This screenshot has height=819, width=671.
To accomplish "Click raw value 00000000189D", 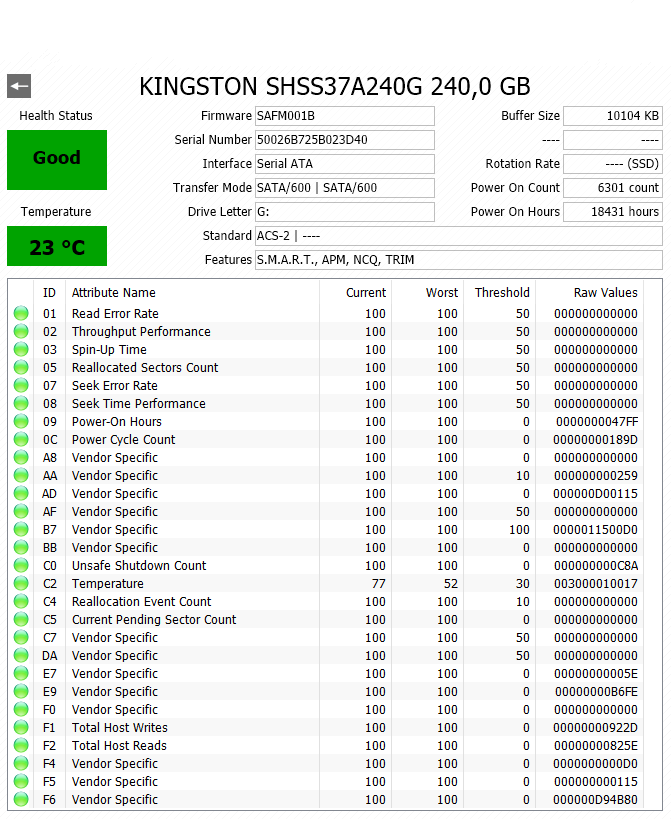I will click(595, 440).
